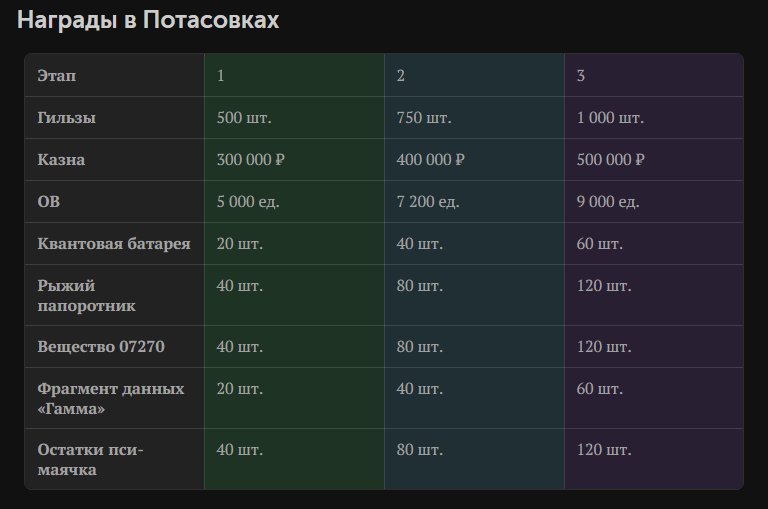
Task: Click the "Этап" row header cell
Action: pos(56,76)
